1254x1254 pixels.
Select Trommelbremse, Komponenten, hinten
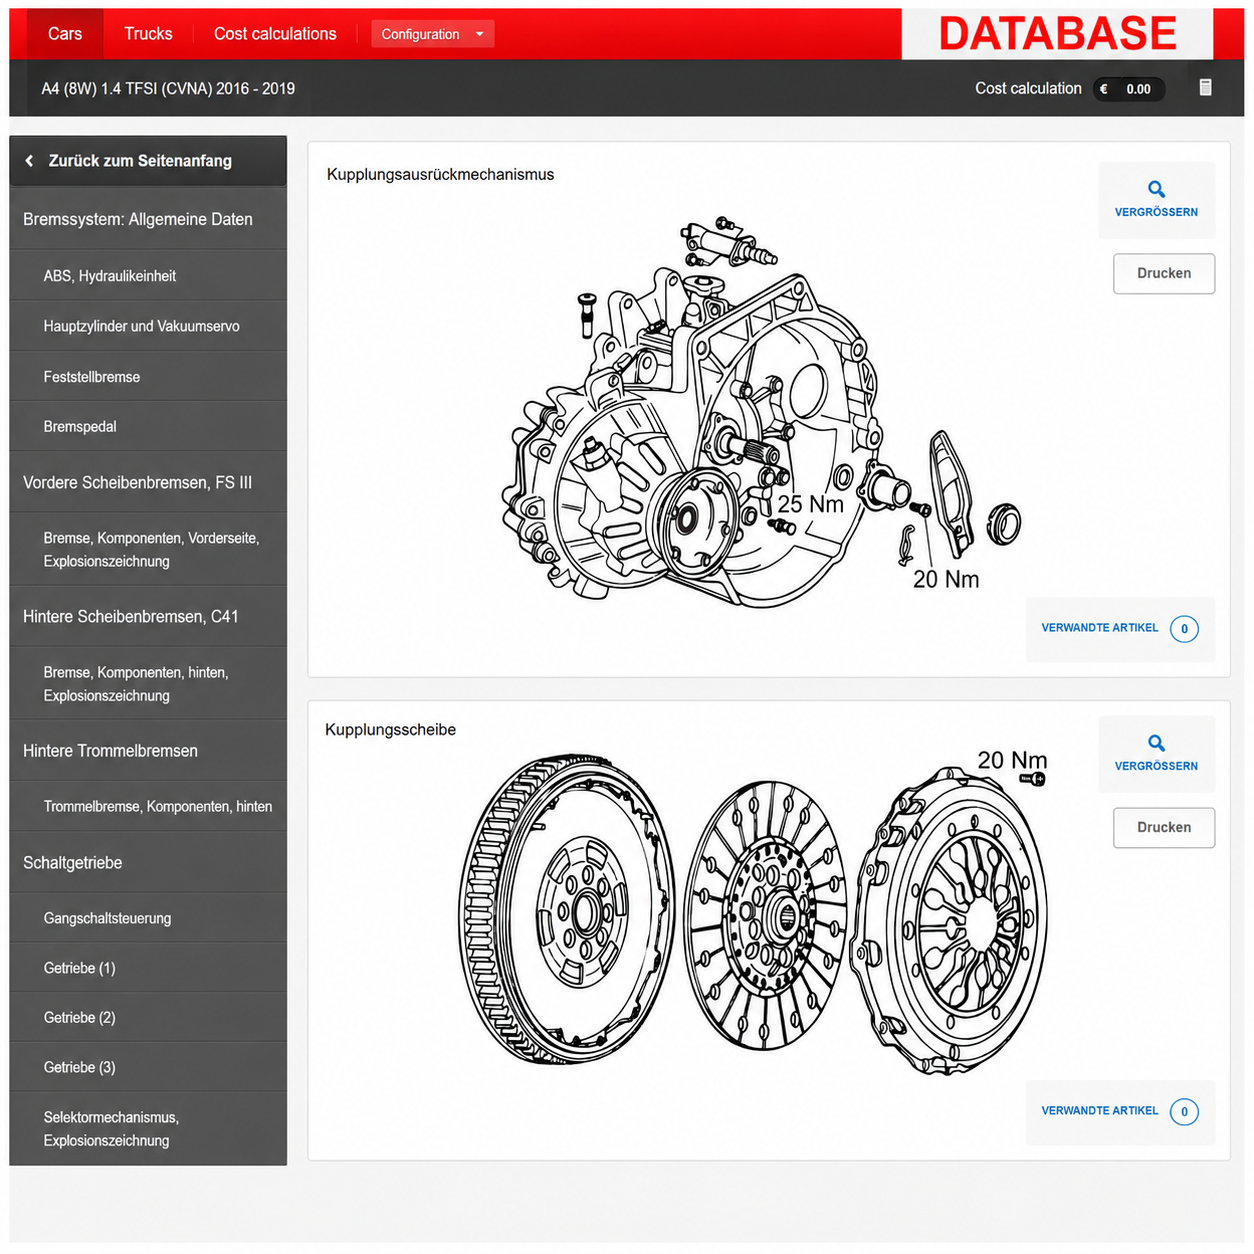click(148, 806)
